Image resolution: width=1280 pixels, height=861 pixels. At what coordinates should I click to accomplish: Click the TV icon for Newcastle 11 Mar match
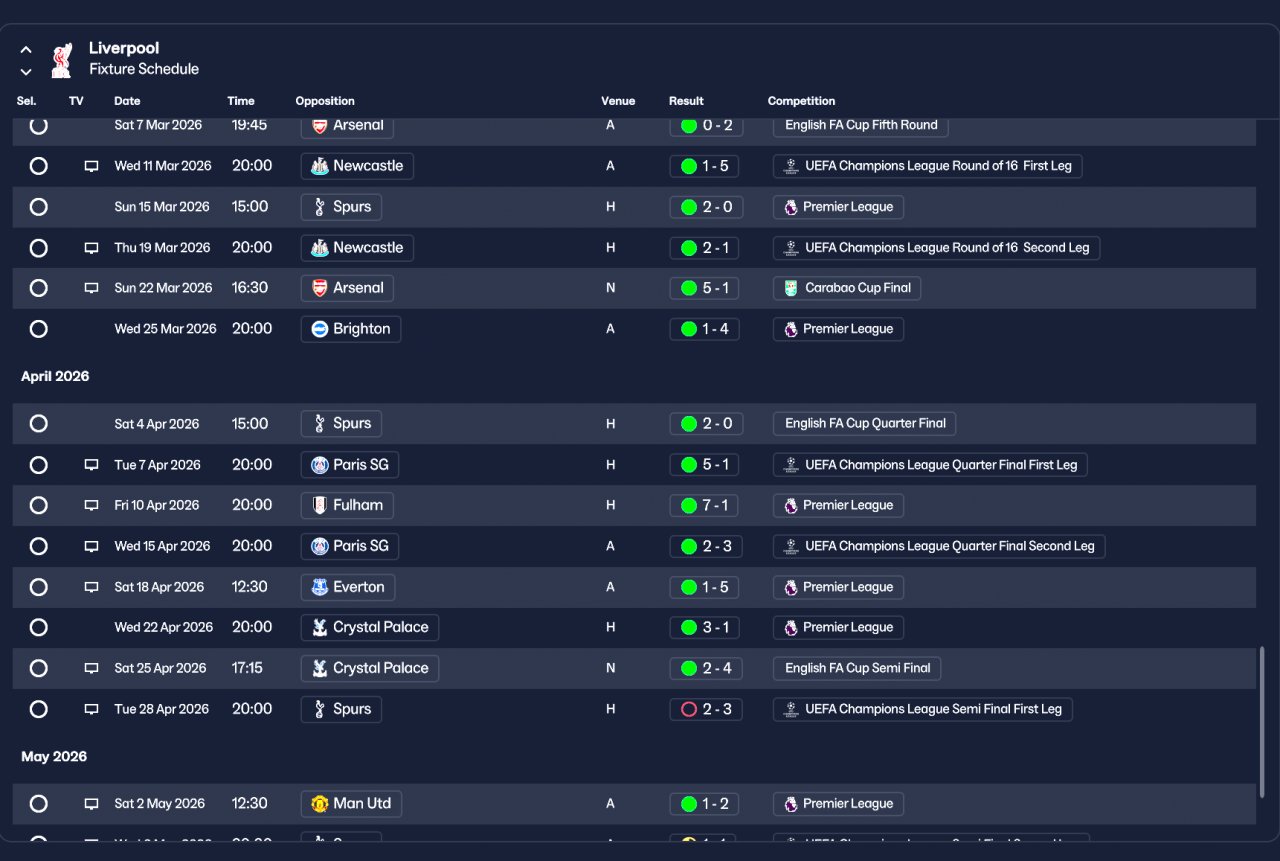tap(91, 166)
